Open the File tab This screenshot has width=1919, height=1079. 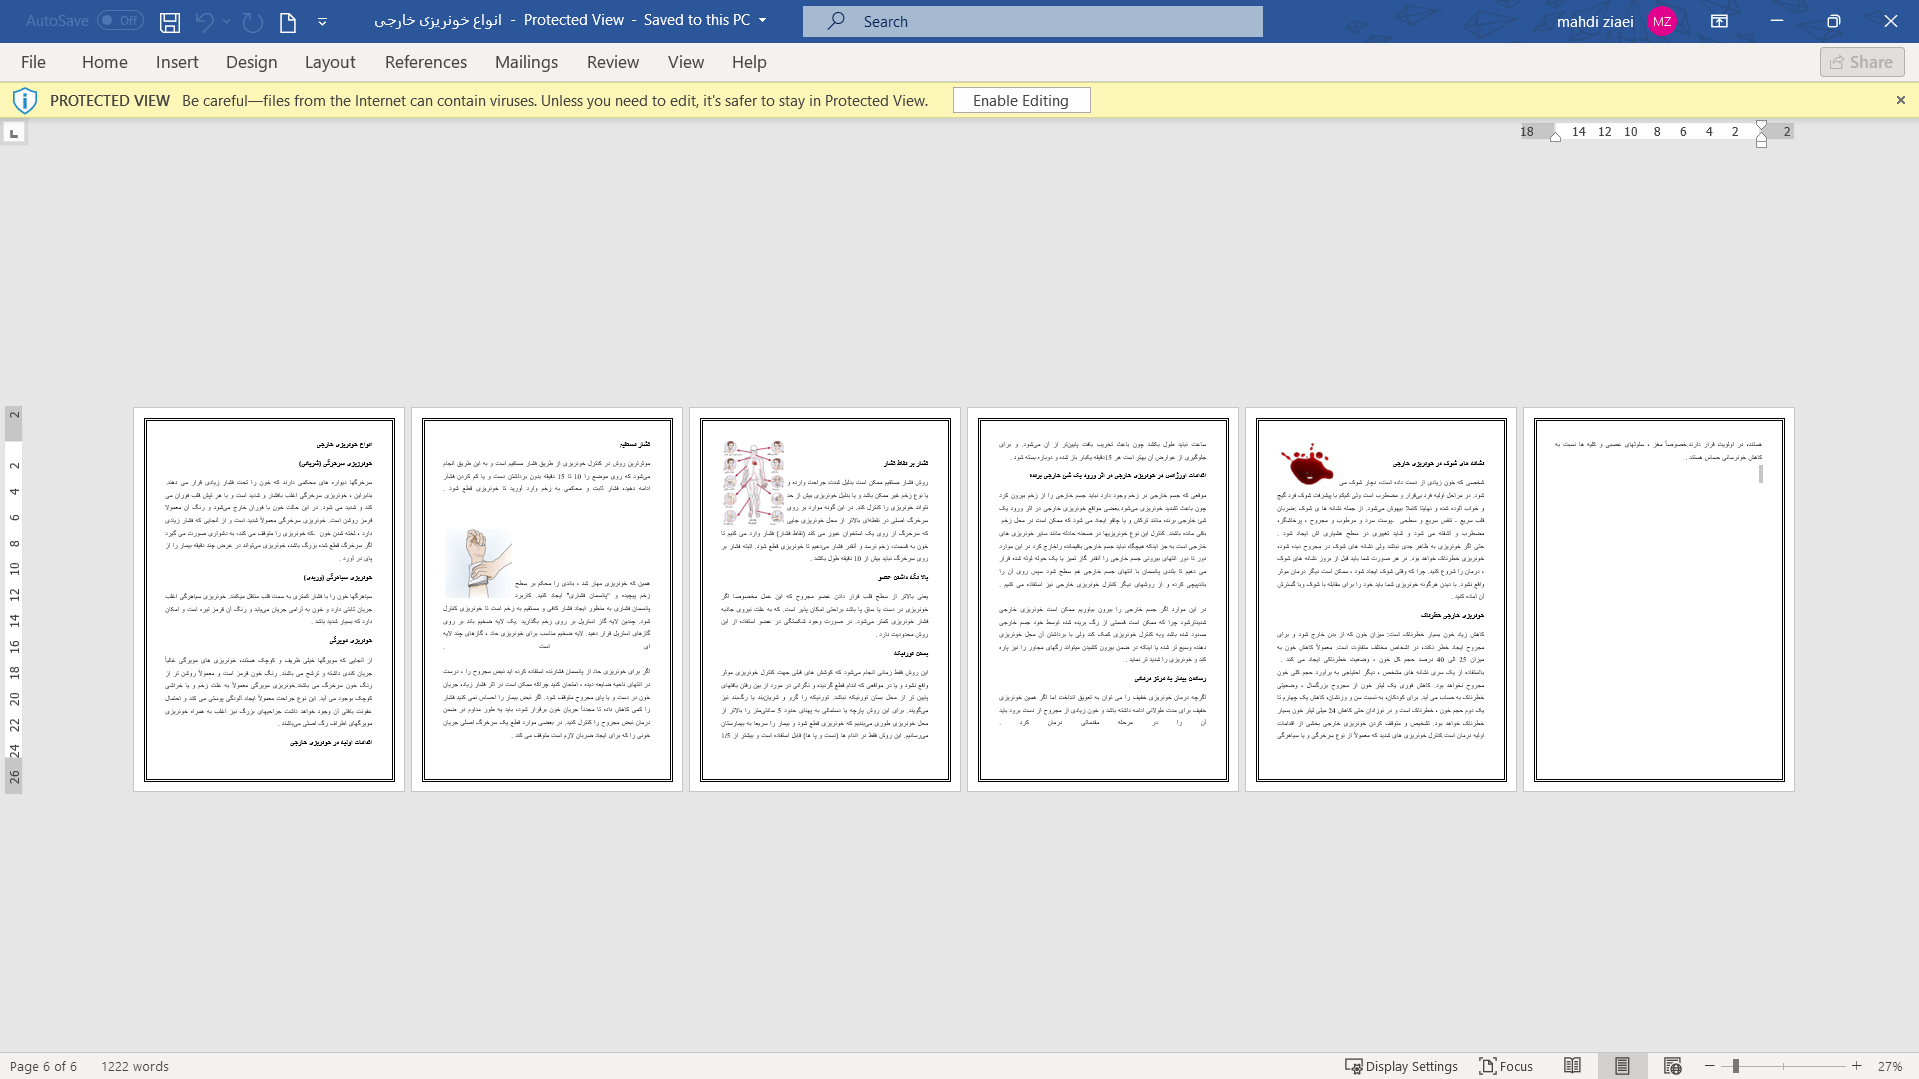point(33,62)
